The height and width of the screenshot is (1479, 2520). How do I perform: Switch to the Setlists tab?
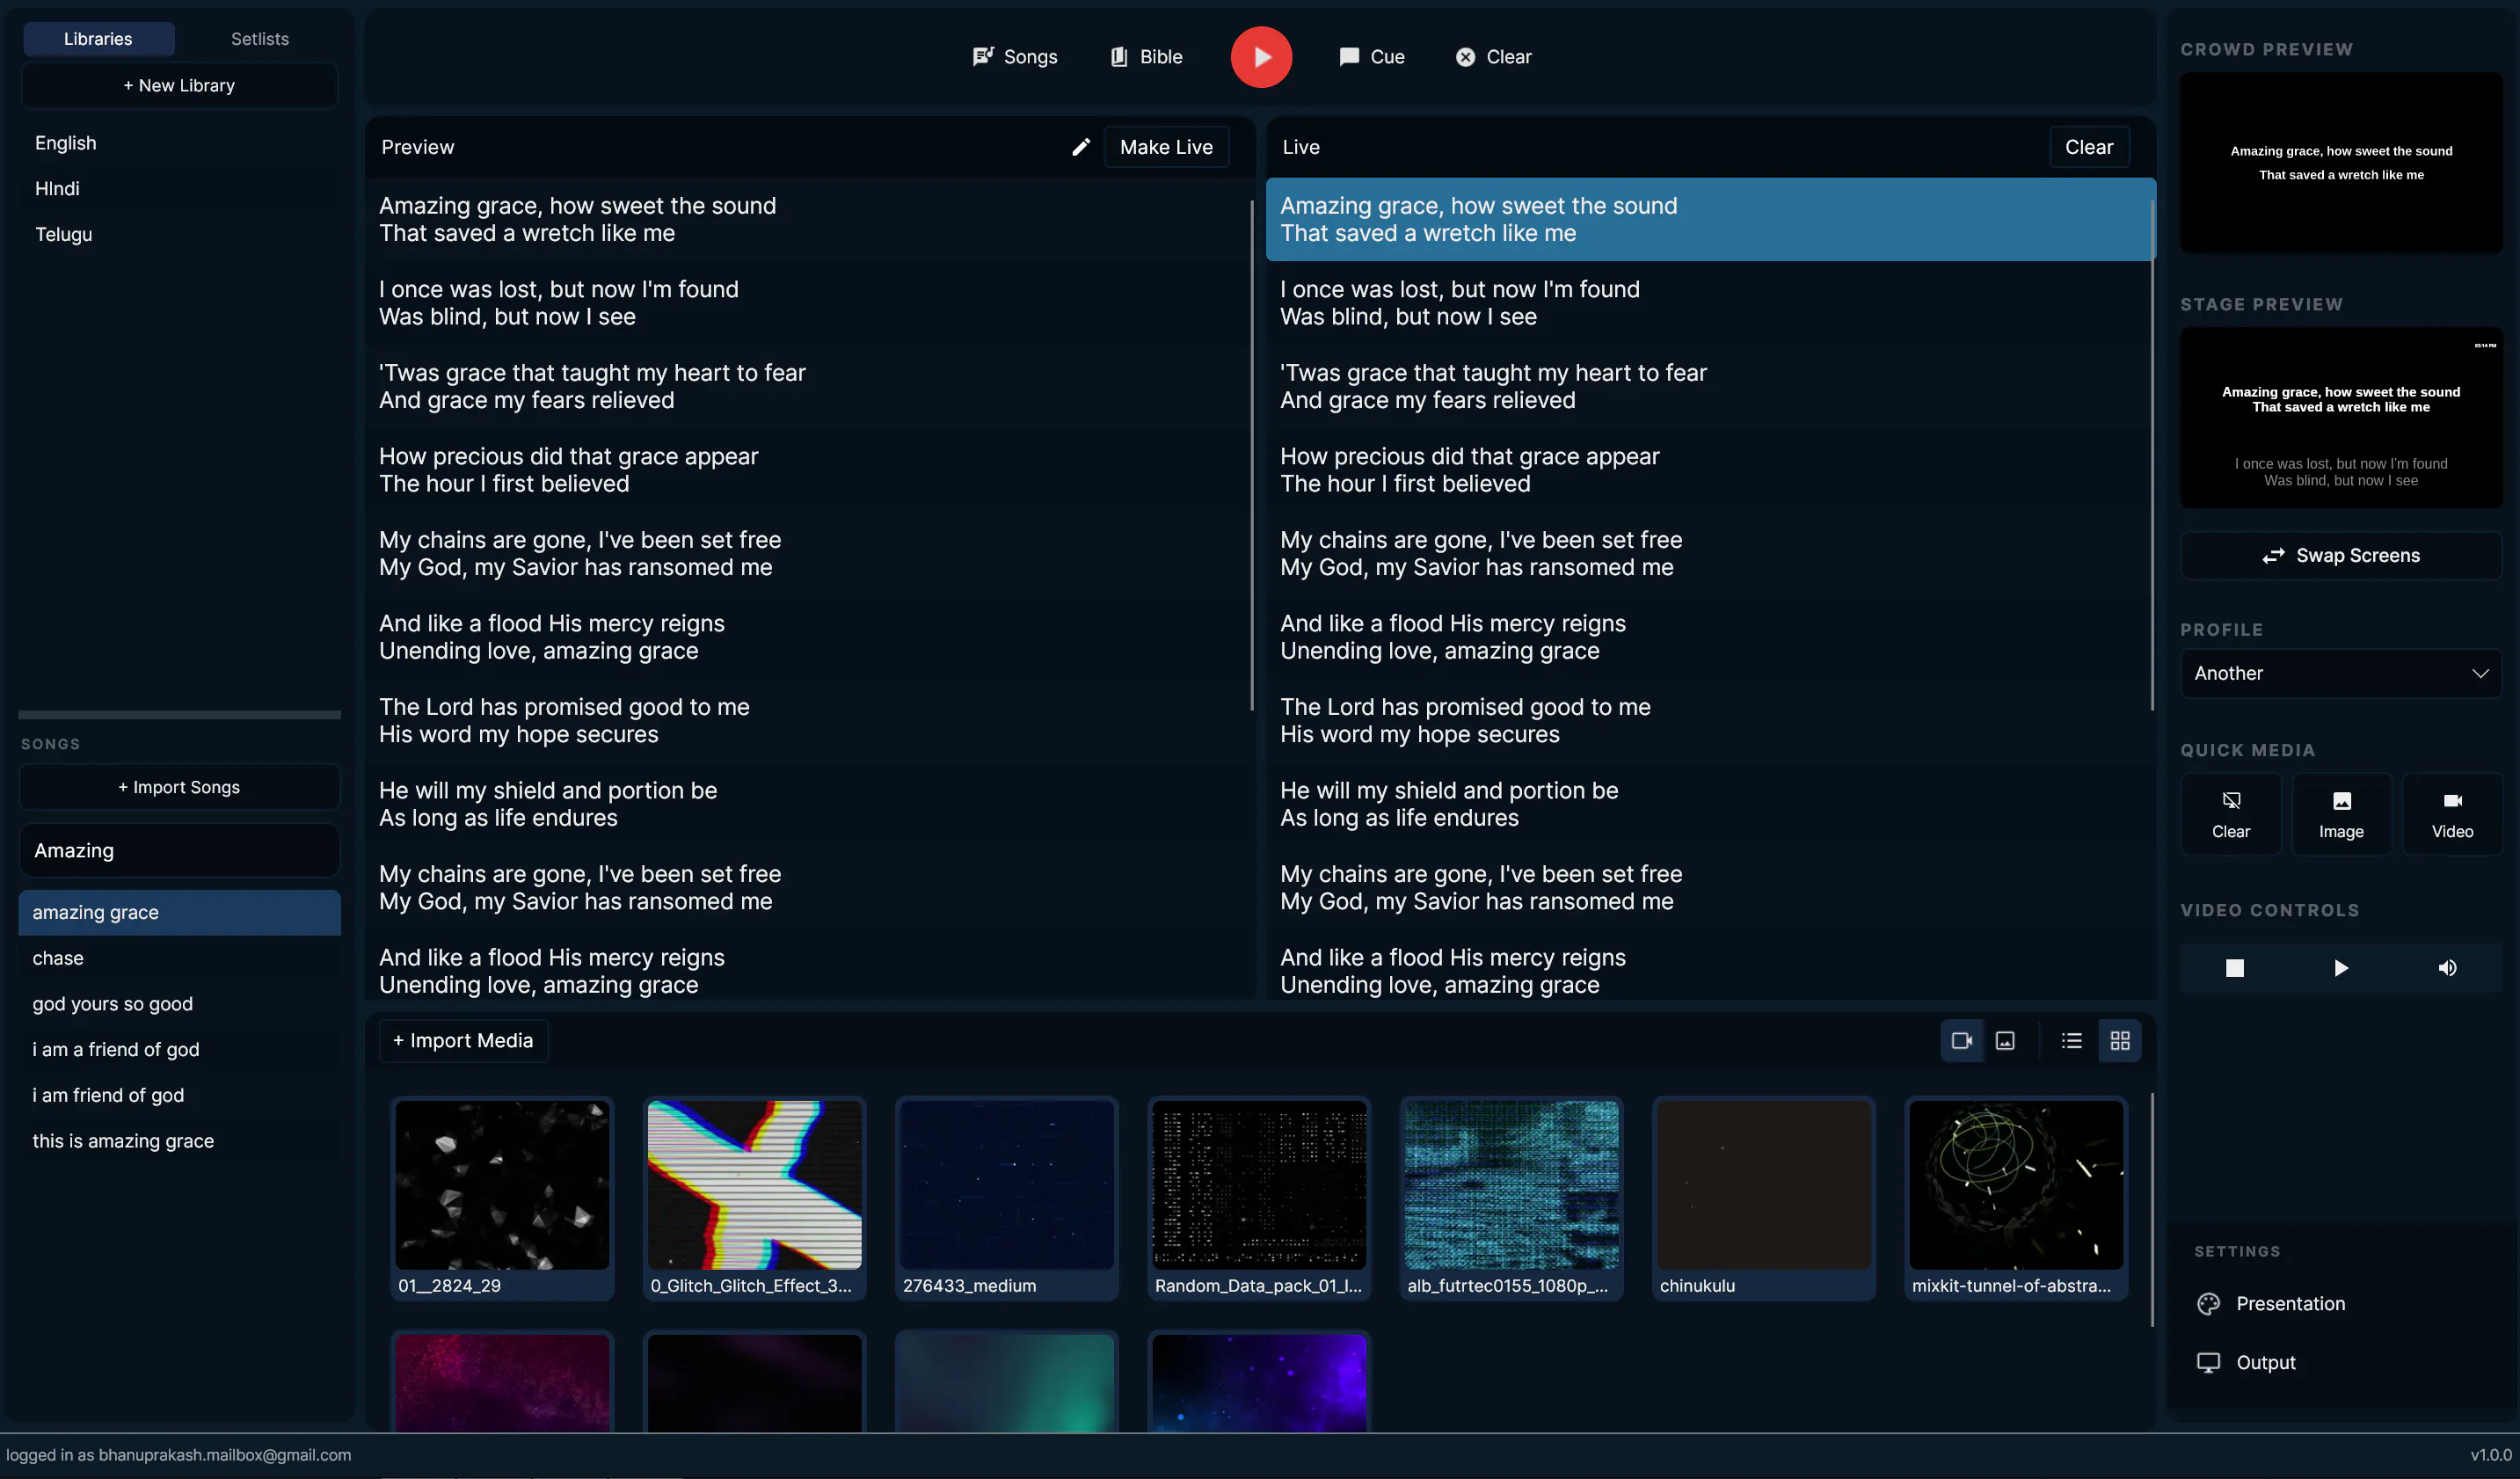pos(260,39)
